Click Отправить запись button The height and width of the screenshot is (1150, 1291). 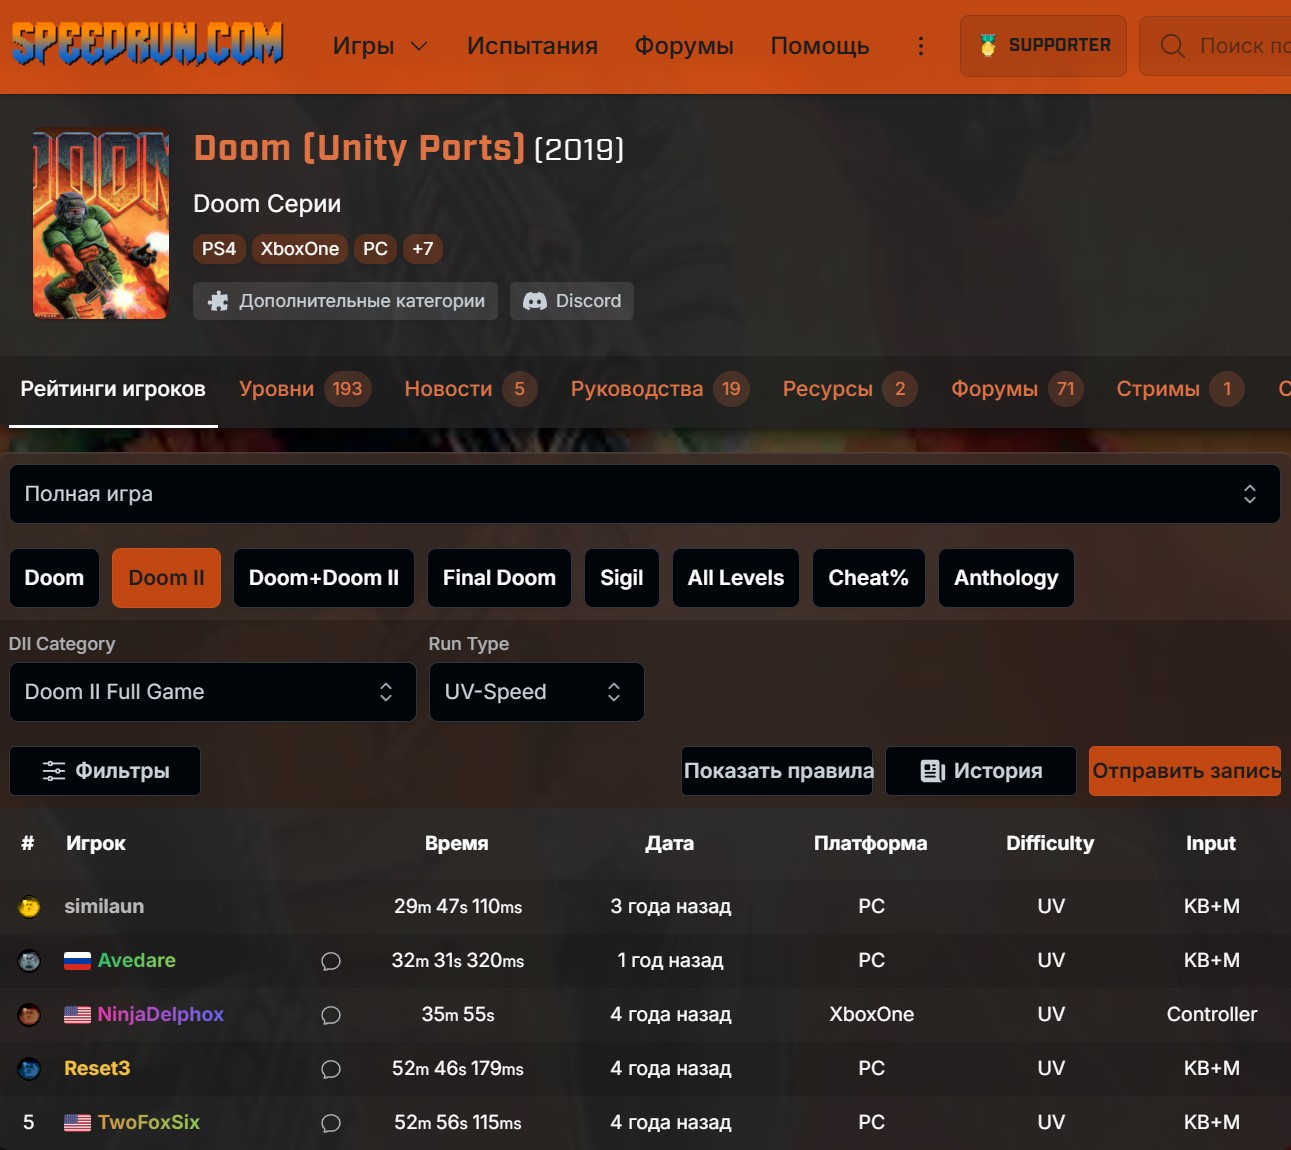tap(1185, 771)
